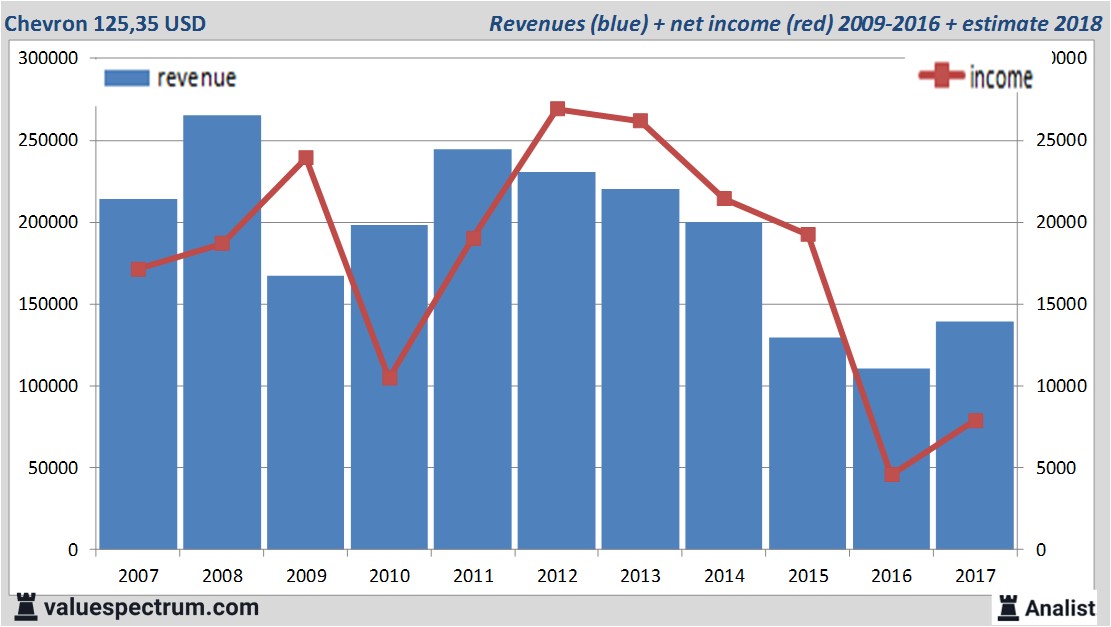The width and height of the screenshot is (1111, 627).
Task: Select the 2011 revenue bar
Action: click(x=473, y=349)
